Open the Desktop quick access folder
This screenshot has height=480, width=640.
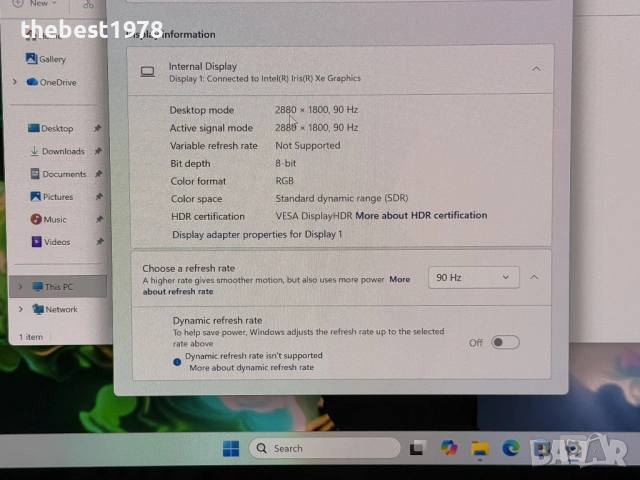(51, 129)
